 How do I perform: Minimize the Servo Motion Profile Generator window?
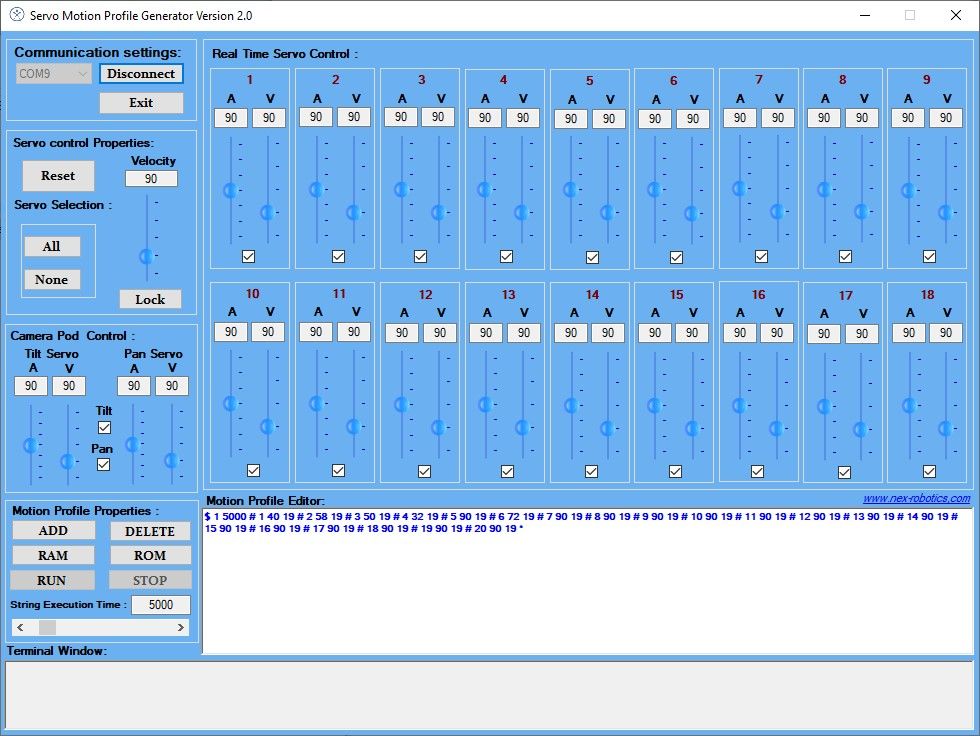click(865, 16)
